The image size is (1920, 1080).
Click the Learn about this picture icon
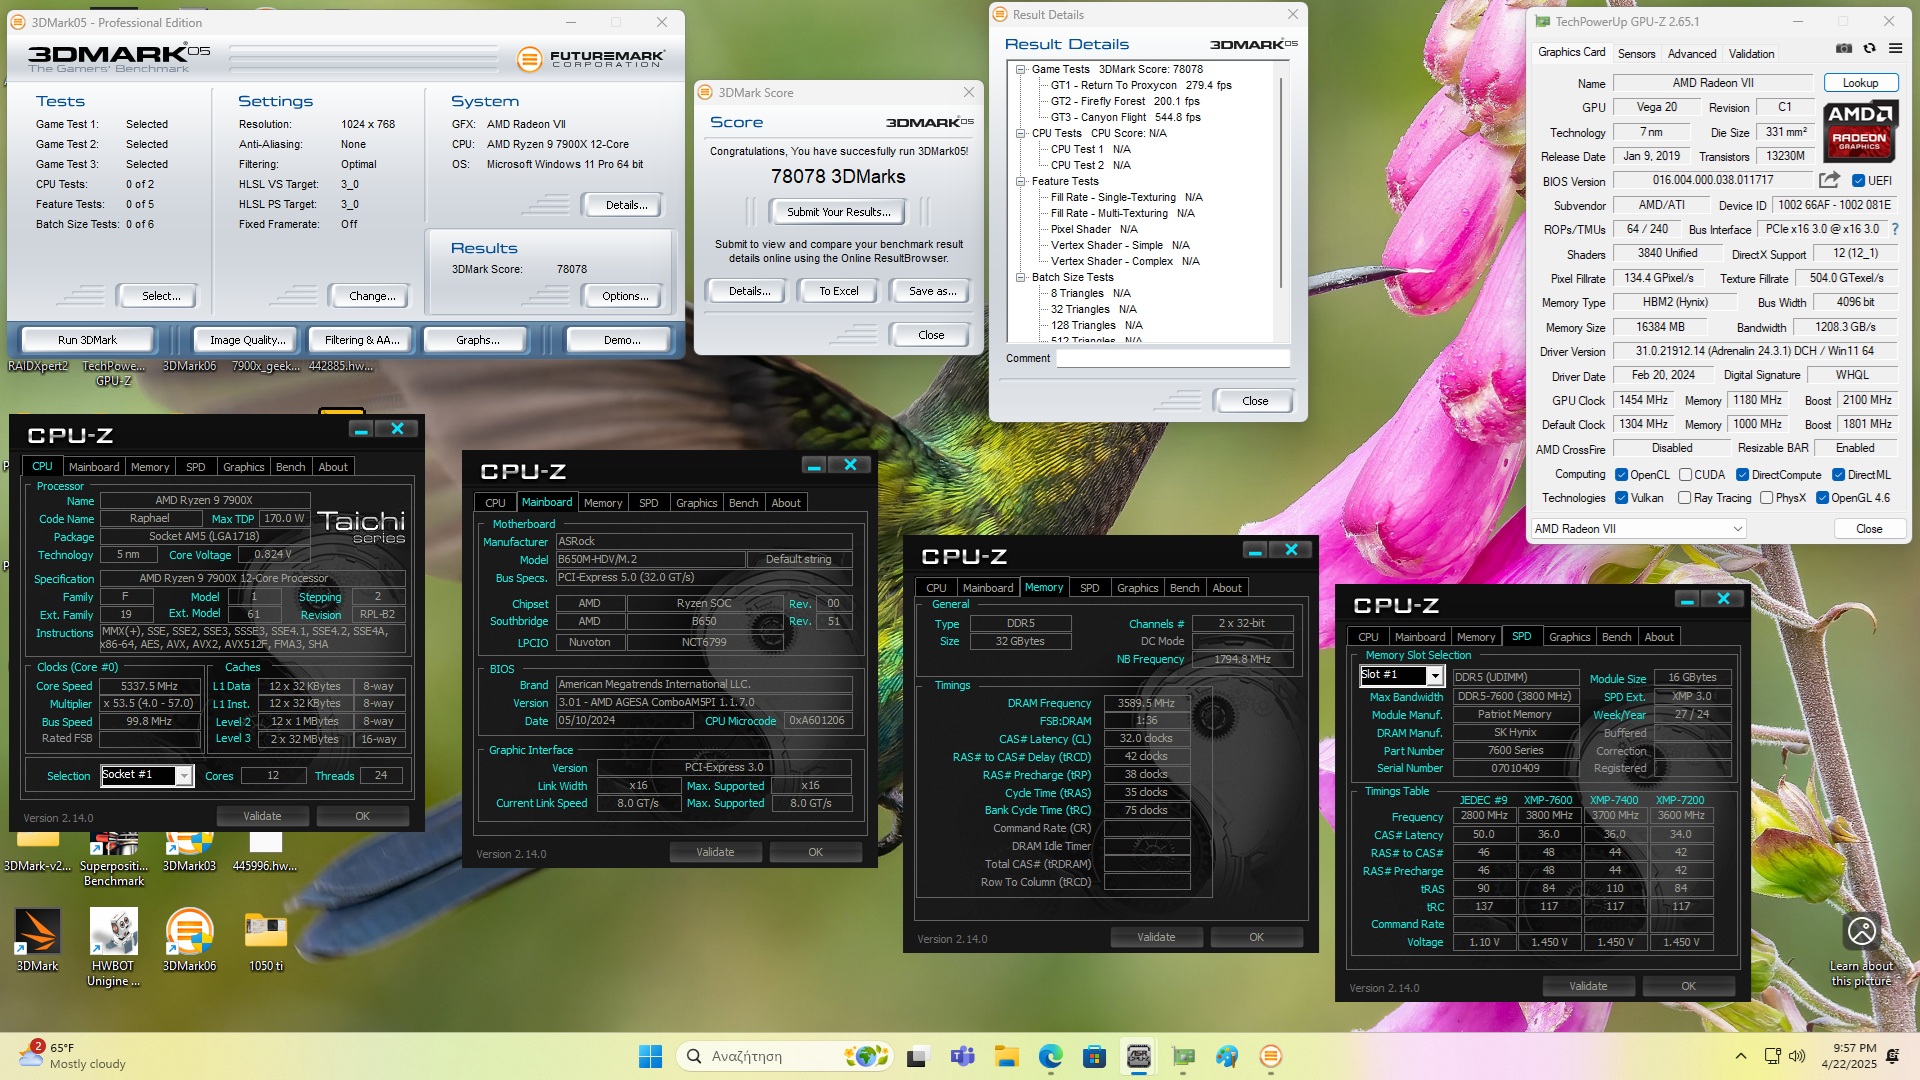(x=1861, y=931)
